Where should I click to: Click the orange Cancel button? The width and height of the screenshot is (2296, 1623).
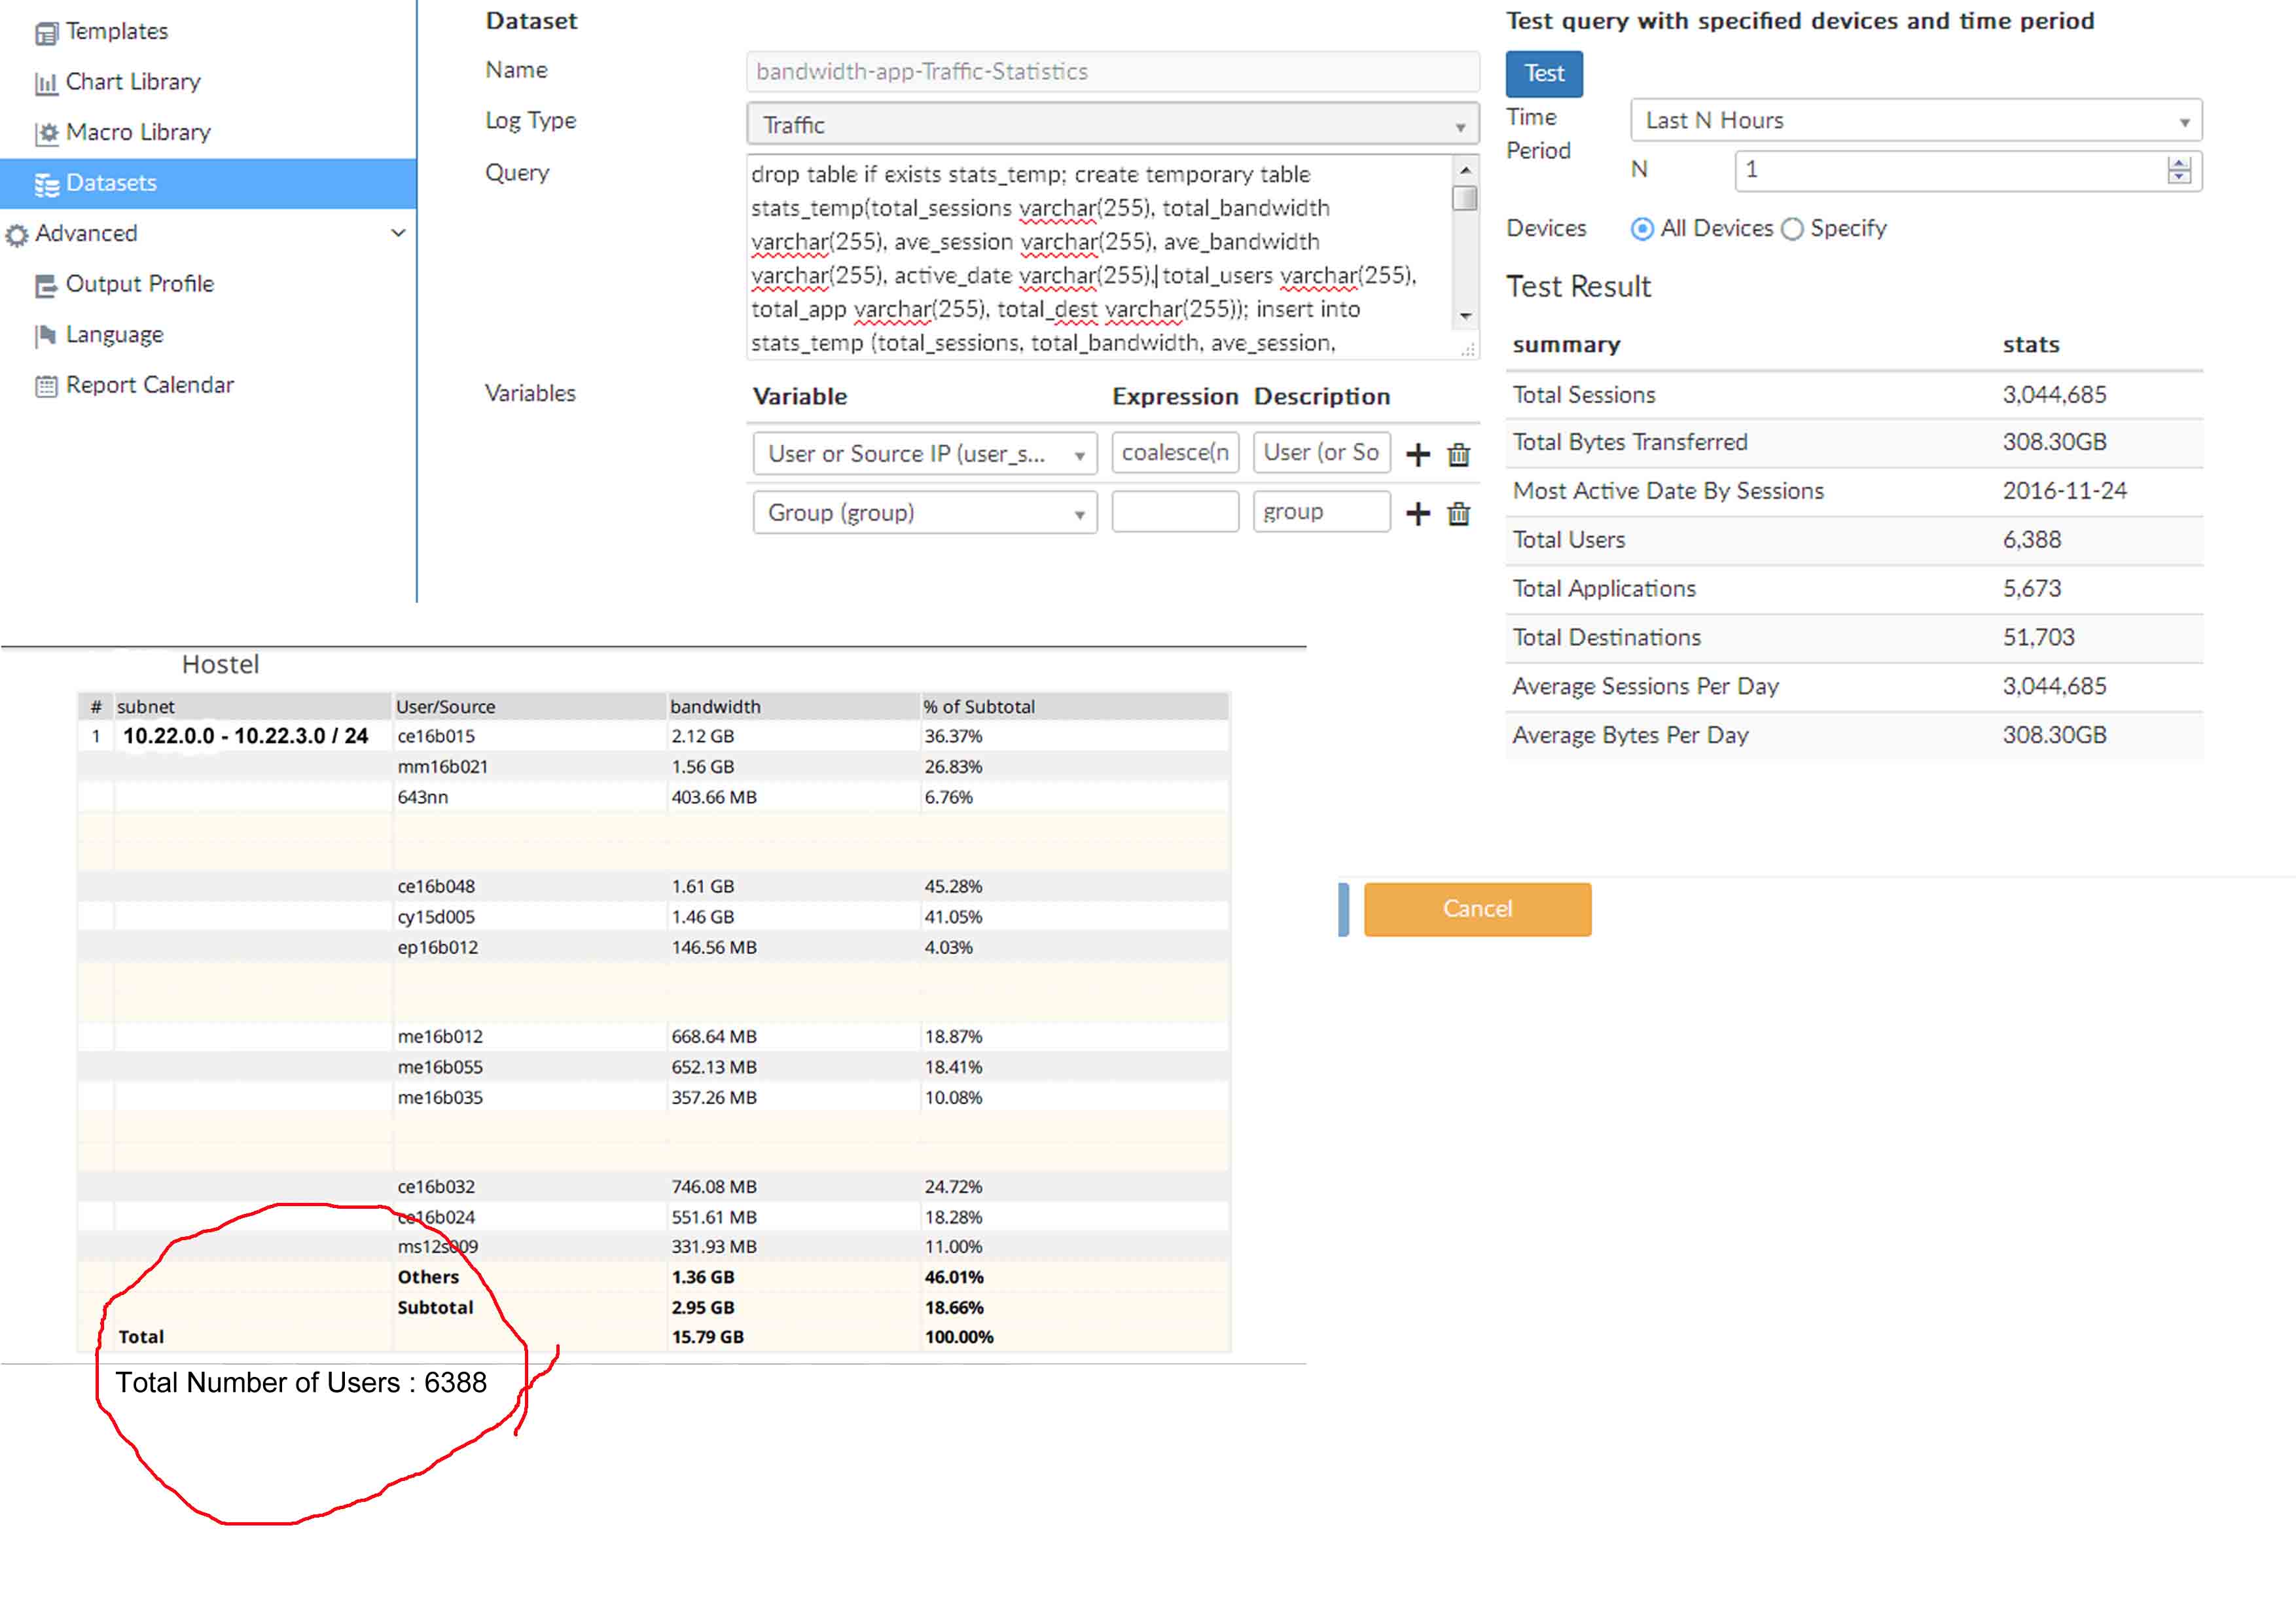click(1477, 909)
